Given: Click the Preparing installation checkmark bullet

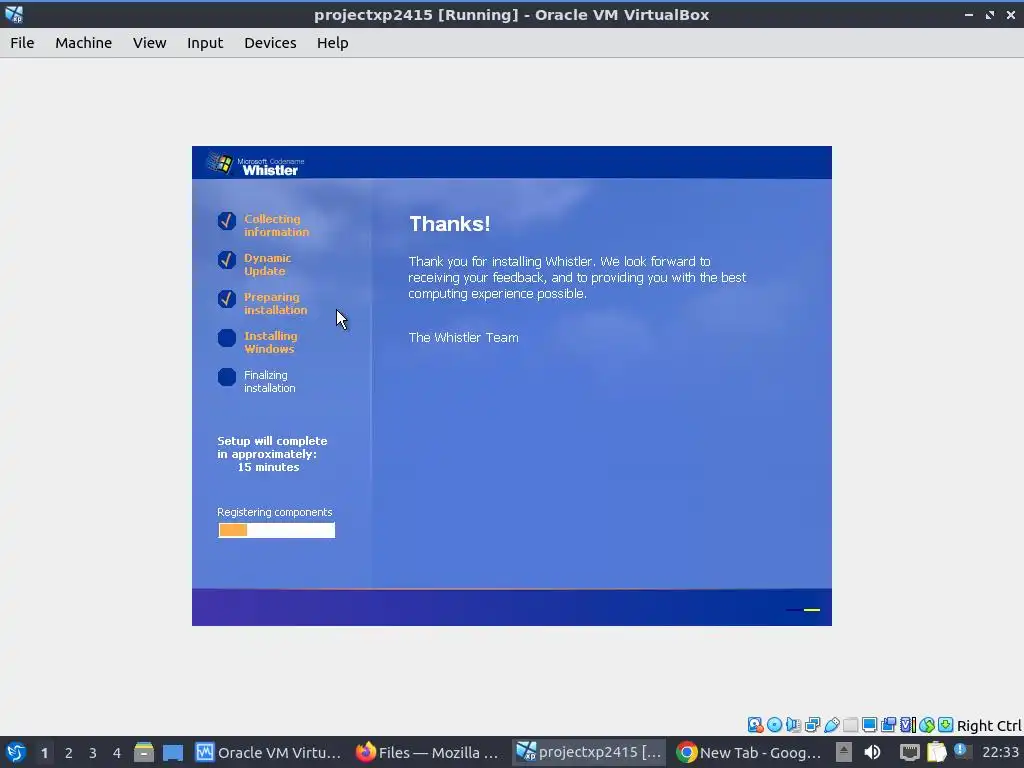Looking at the screenshot, I should (x=227, y=299).
